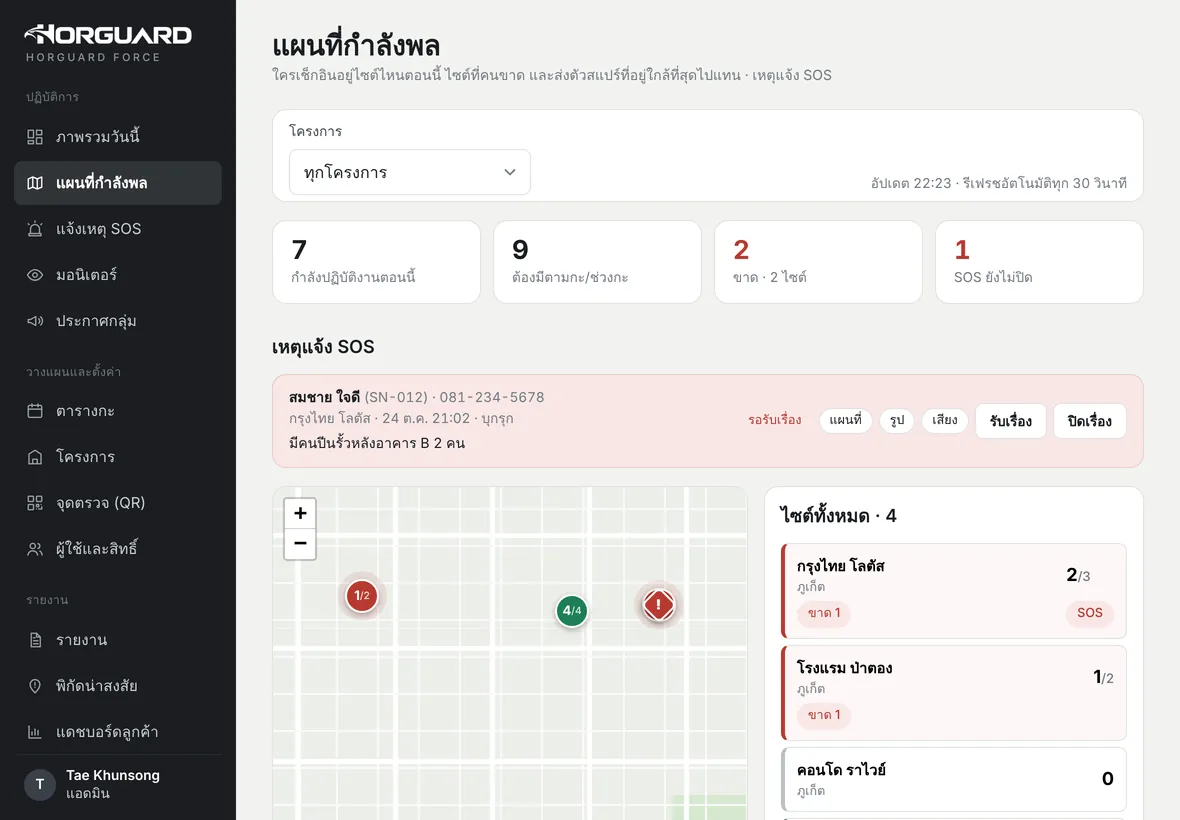Image resolution: width=1180 pixels, height=820 pixels.
Task: Click the Horguard Force logo
Action: pyautogui.click(x=108, y=43)
